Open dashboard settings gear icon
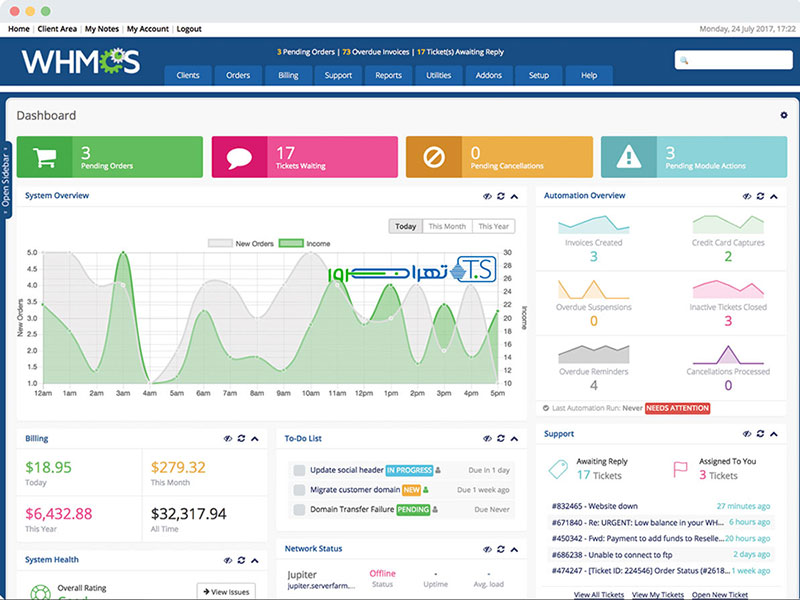 pos(783,115)
